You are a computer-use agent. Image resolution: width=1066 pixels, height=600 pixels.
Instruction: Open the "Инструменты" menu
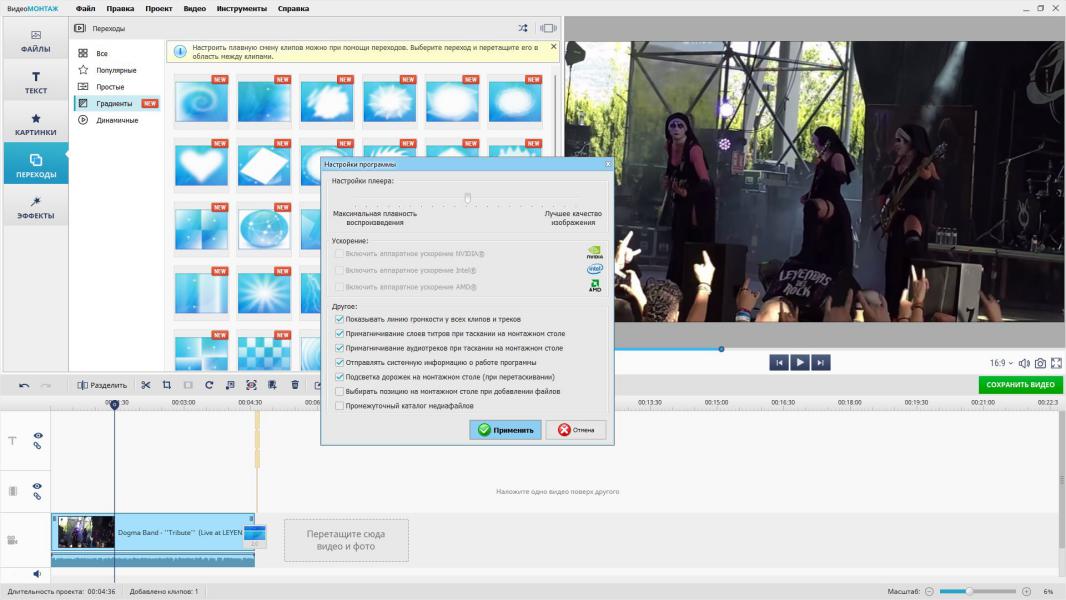click(x=241, y=8)
